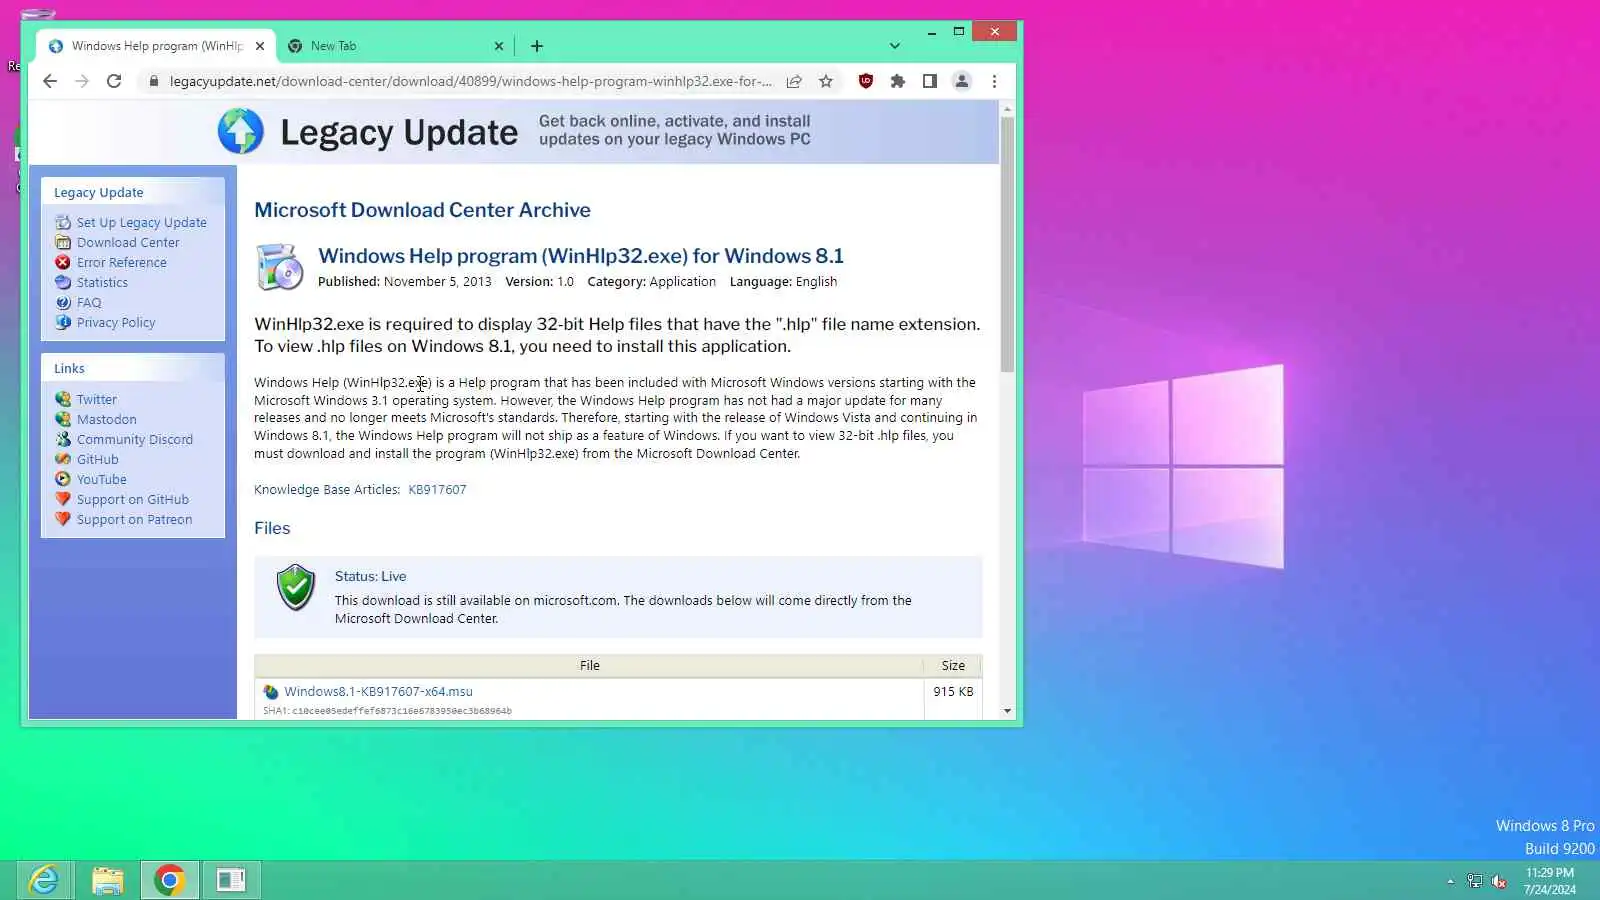
Task: Bookmark this page with the star icon
Action: (x=826, y=81)
